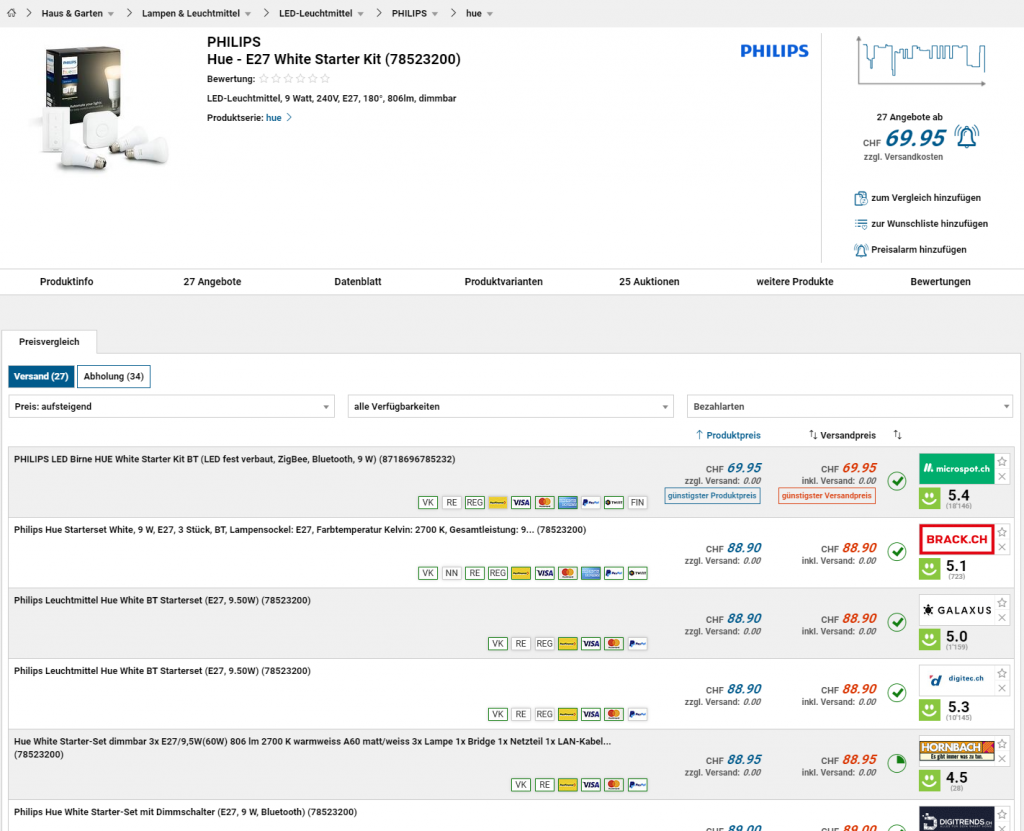Open the price history chart
Screen dimensions: 1024x831
[920, 65]
